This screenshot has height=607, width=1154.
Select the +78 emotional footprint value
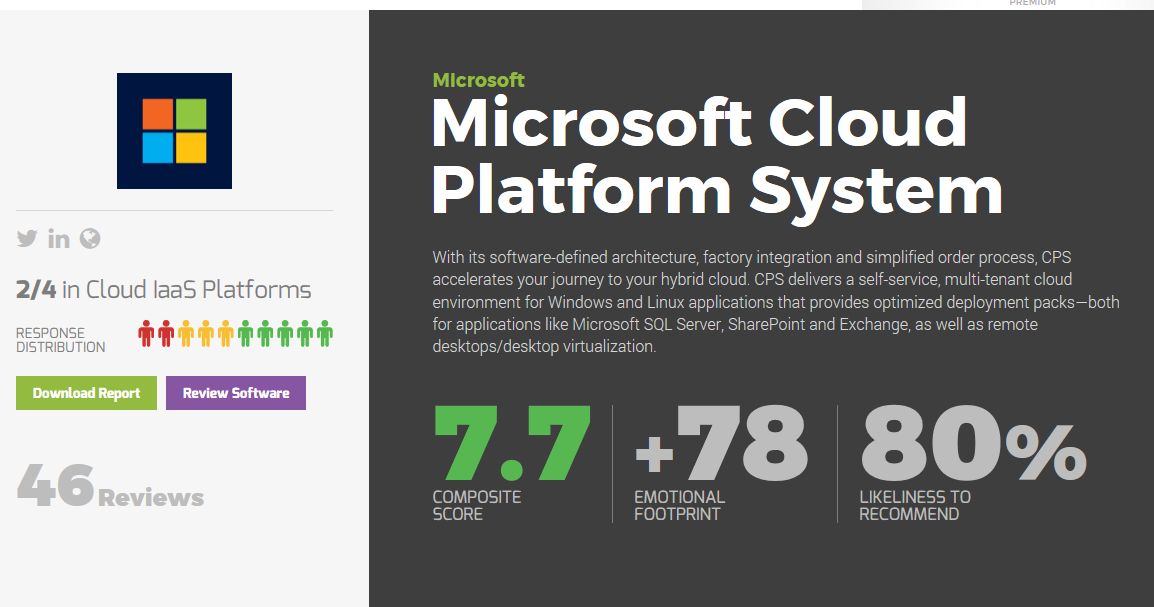[x=721, y=444]
